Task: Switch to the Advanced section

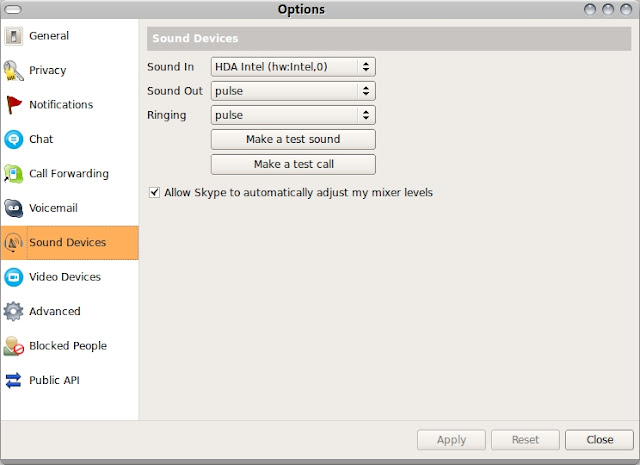Action: coord(70,311)
